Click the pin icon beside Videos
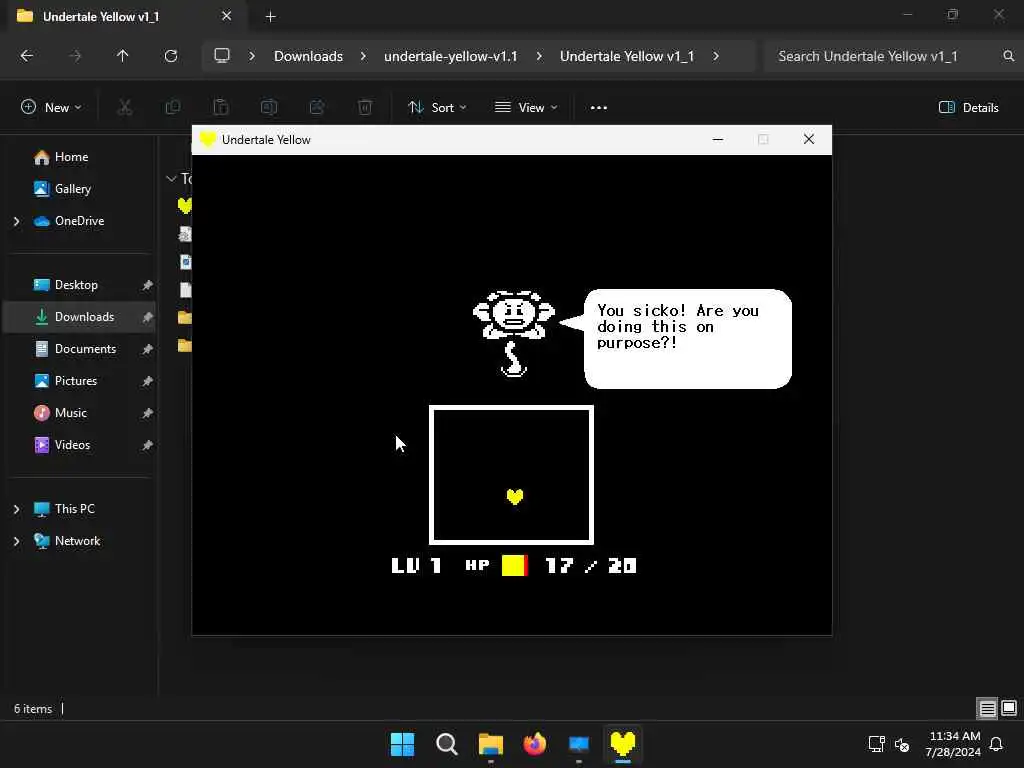The width and height of the screenshot is (1024, 768). [148, 445]
